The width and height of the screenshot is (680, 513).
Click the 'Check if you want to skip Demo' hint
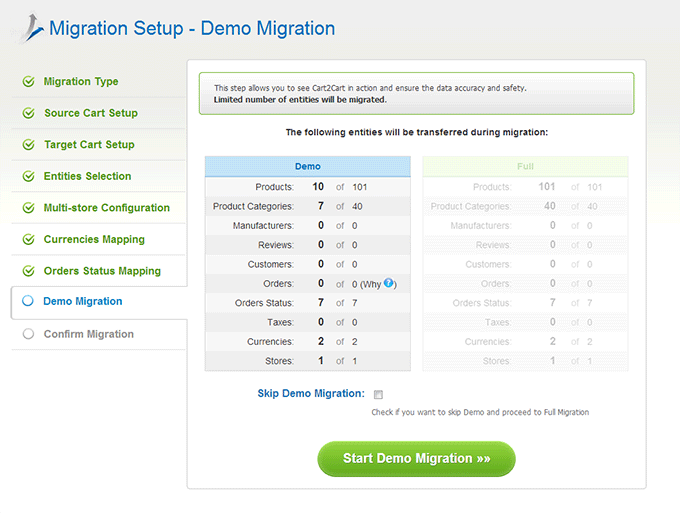pyautogui.click(x=480, y=412)
